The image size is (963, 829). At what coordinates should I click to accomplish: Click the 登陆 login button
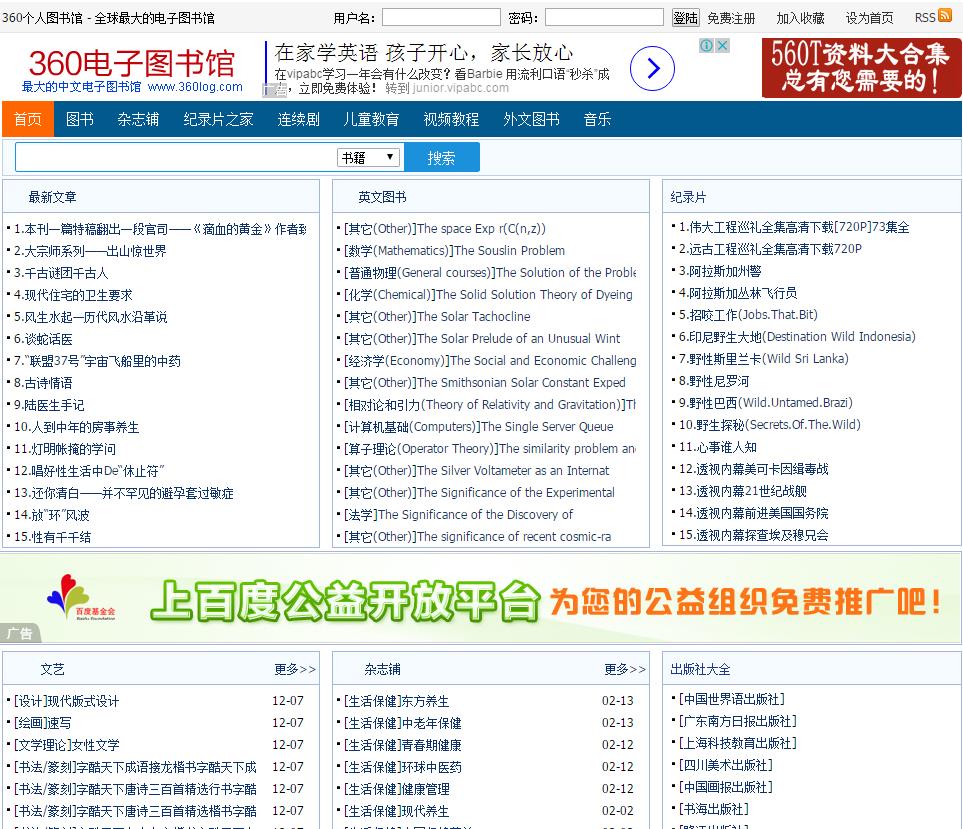[x=685, y=18]
